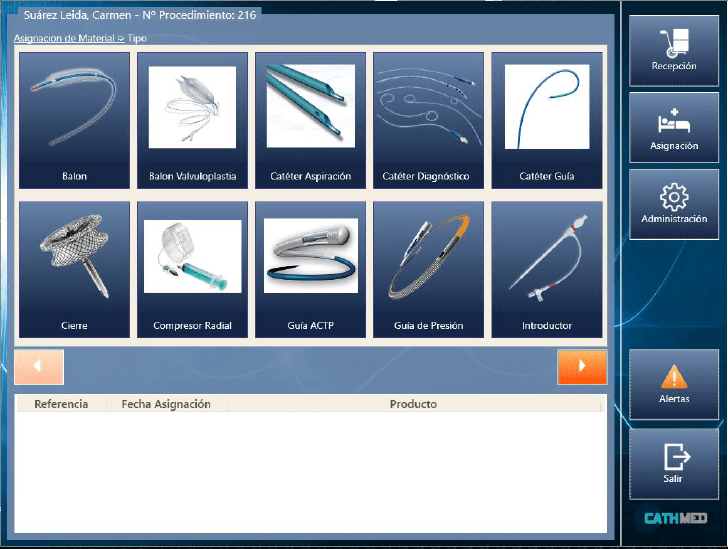Open the Administración gear settings
This screenshot has width=728, height=549.
(673, 204)
